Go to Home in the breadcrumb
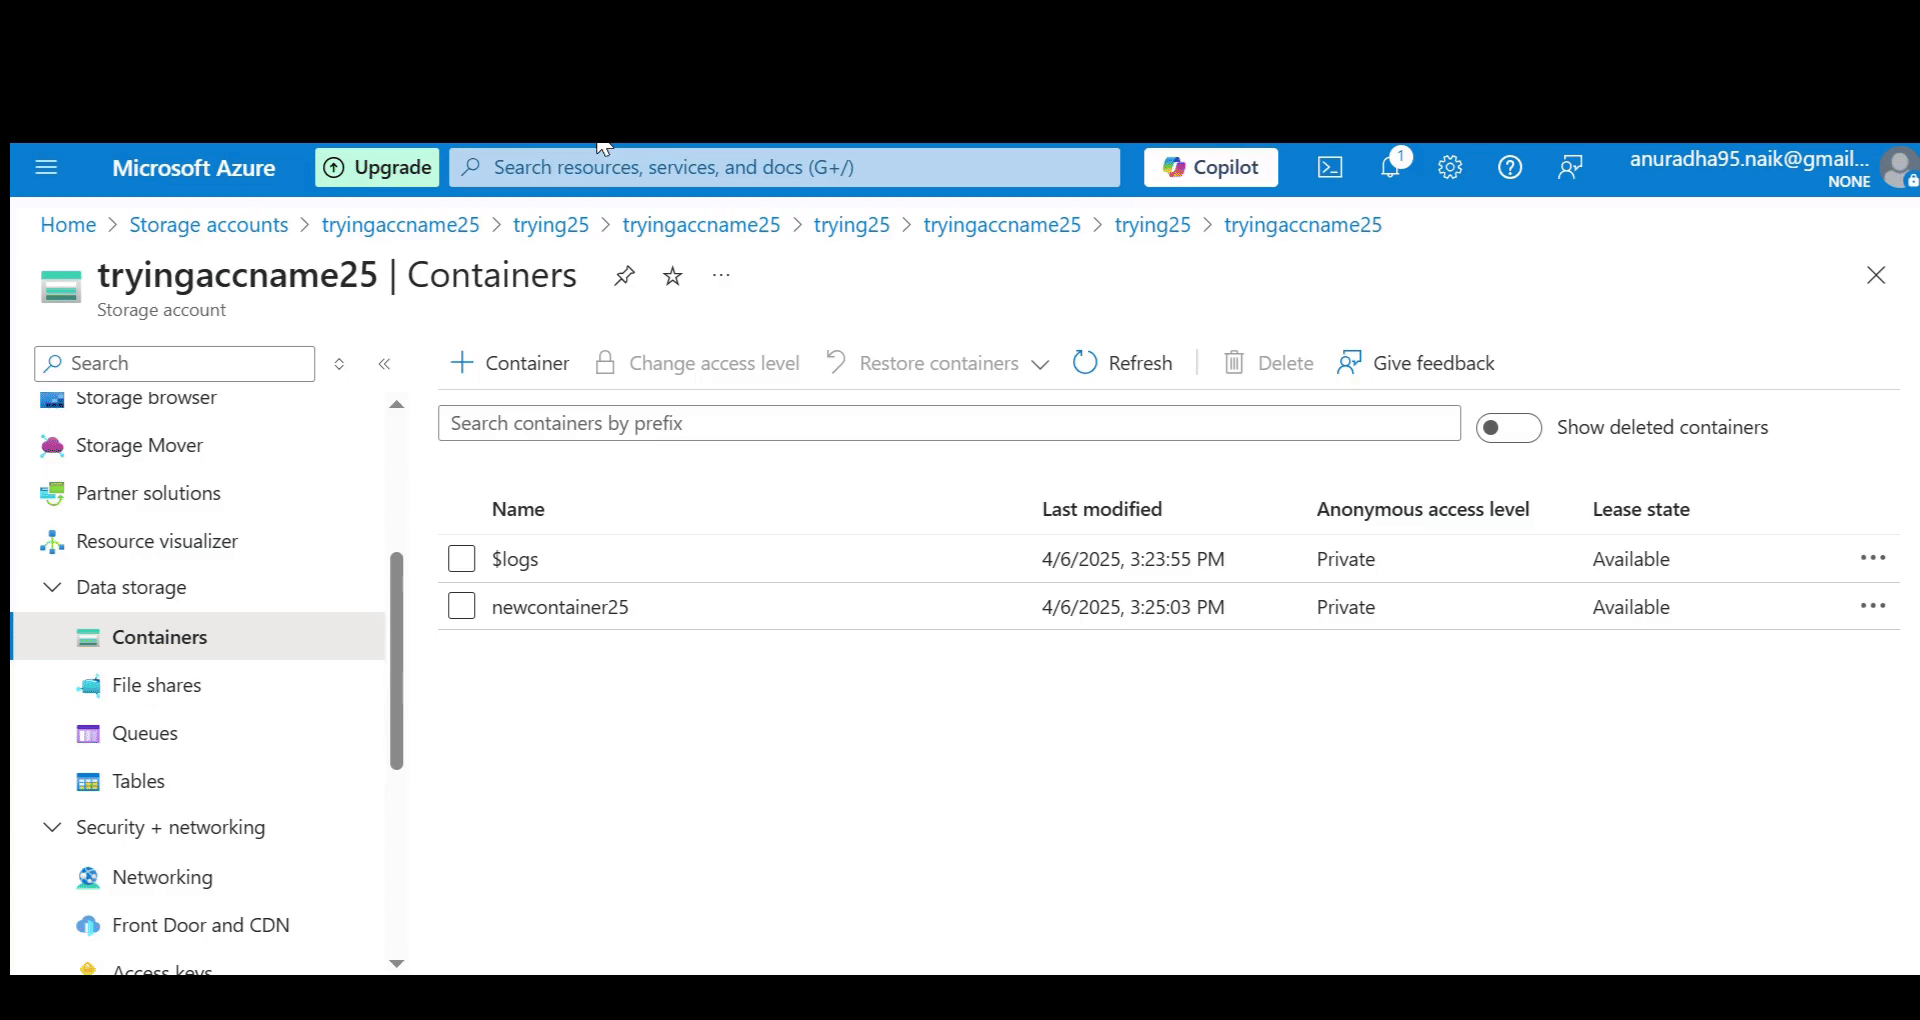The width and height of the screenshot is (1920, 1020). (68, 225)
